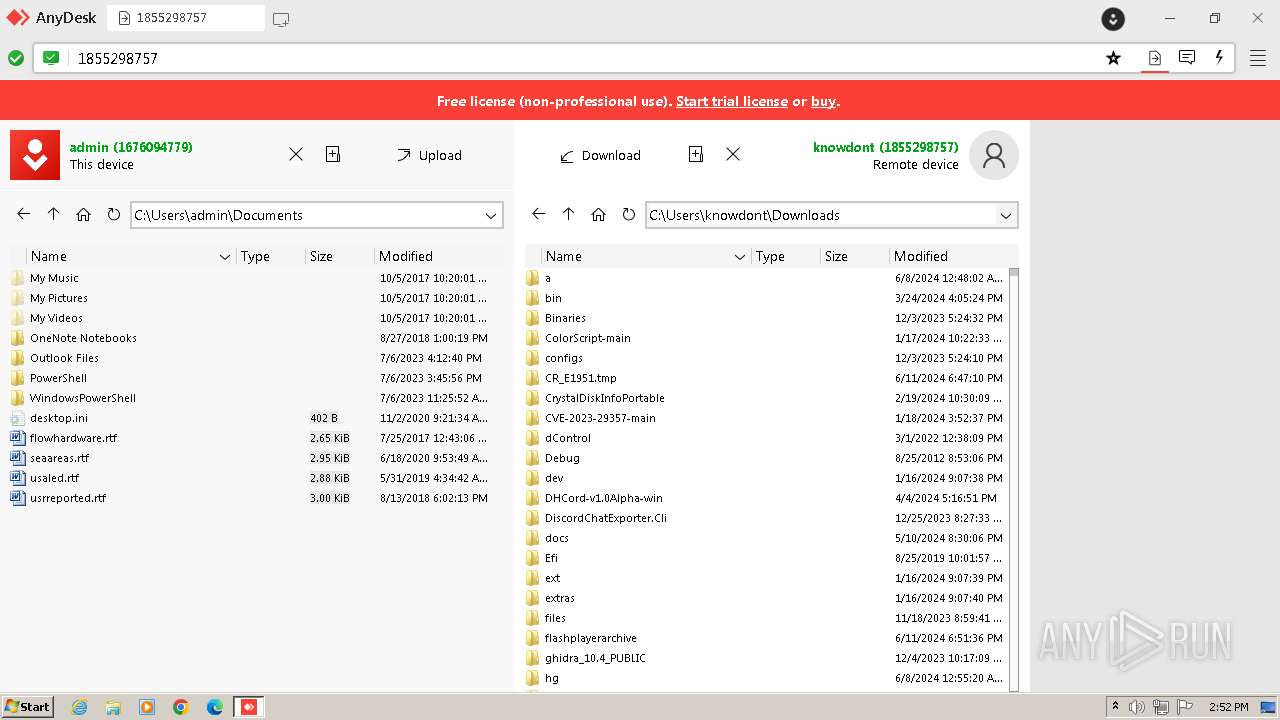Add address to favorites with star icon

tap(1113, 58)
